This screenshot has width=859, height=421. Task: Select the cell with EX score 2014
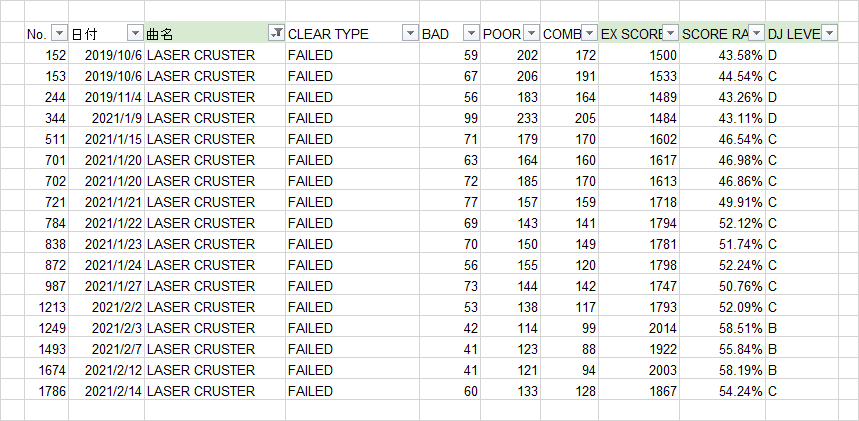pyautogui.click(x=639, y=328)
